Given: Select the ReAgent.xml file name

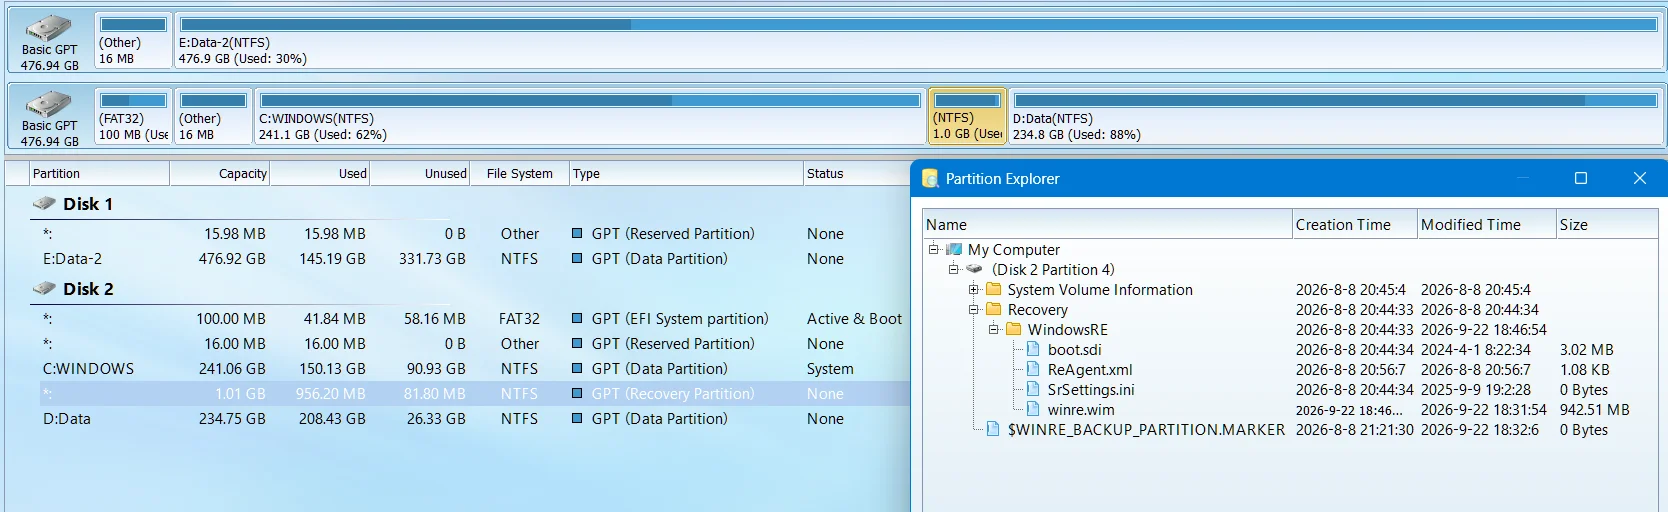Looking at the screenshot, I should pyautogui.click(x=1090, y=370).
